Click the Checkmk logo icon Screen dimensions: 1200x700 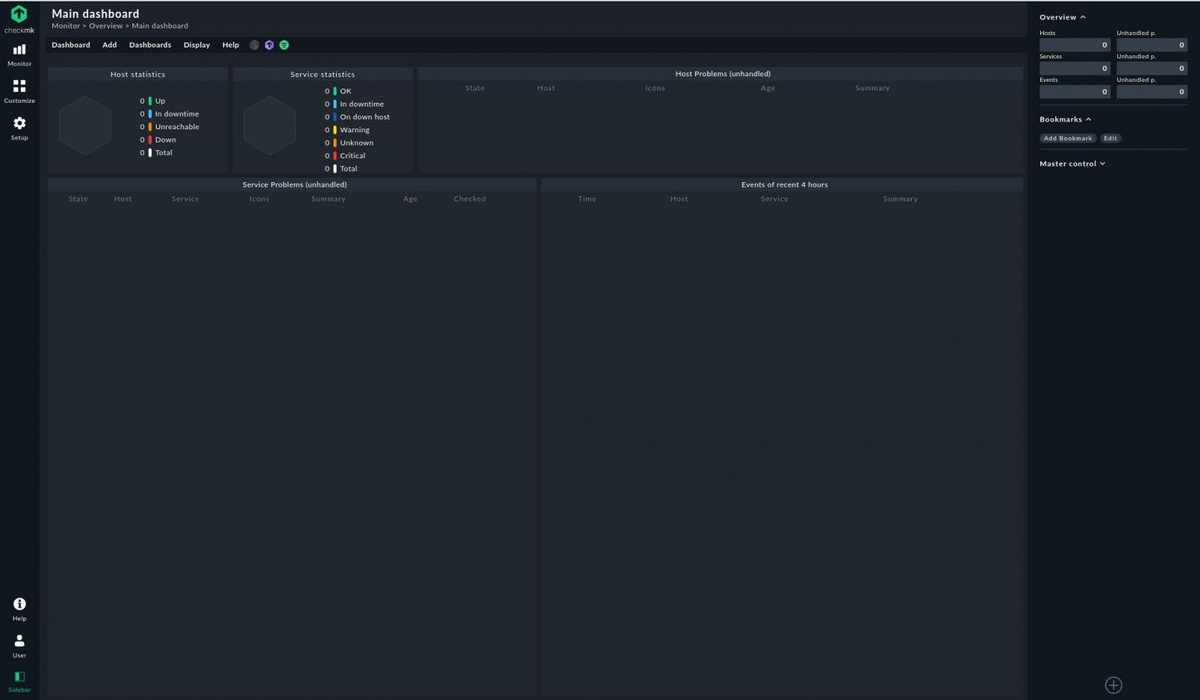click(x=19, y=15)
